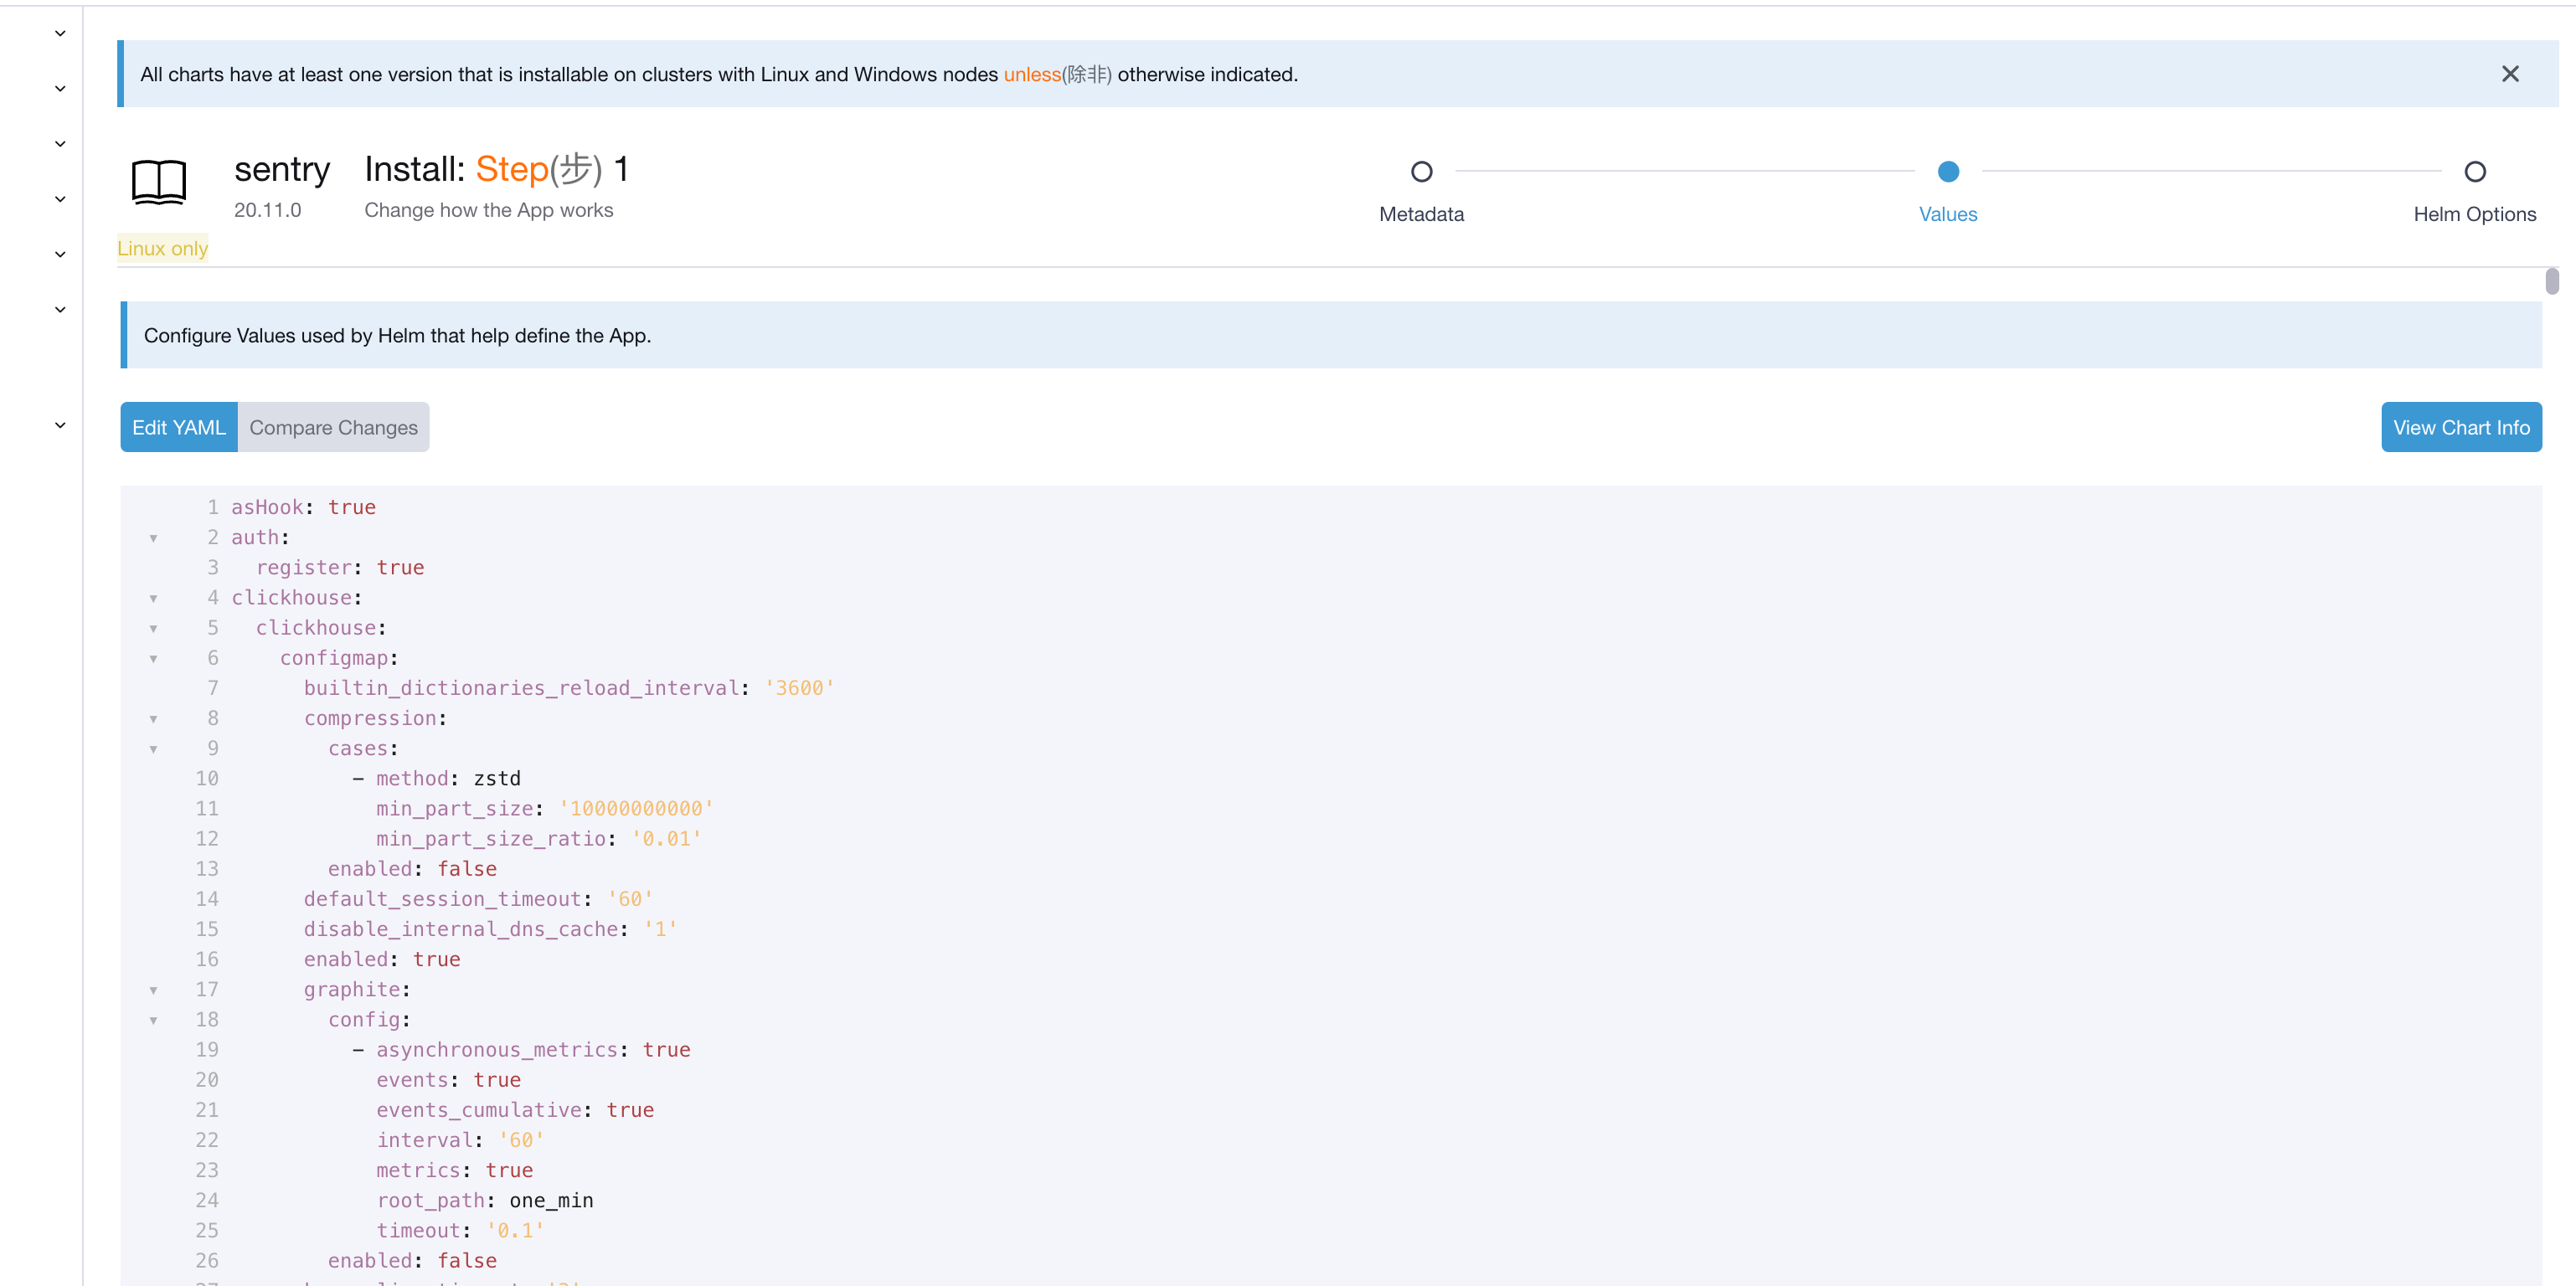Screen dimensions: 2576x1286
Task: Click the interval: '60' line
Action: click(x=460, y=1140)
